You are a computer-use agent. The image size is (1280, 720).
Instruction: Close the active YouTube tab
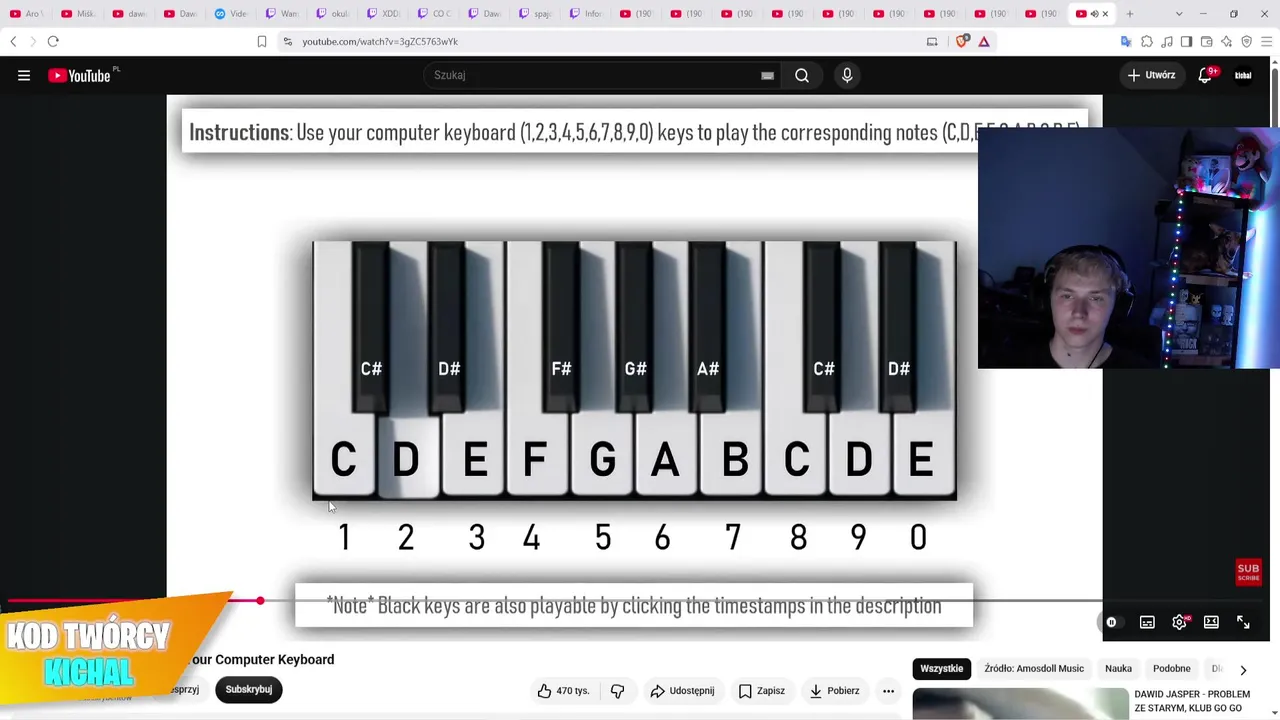click(1105, 14)
